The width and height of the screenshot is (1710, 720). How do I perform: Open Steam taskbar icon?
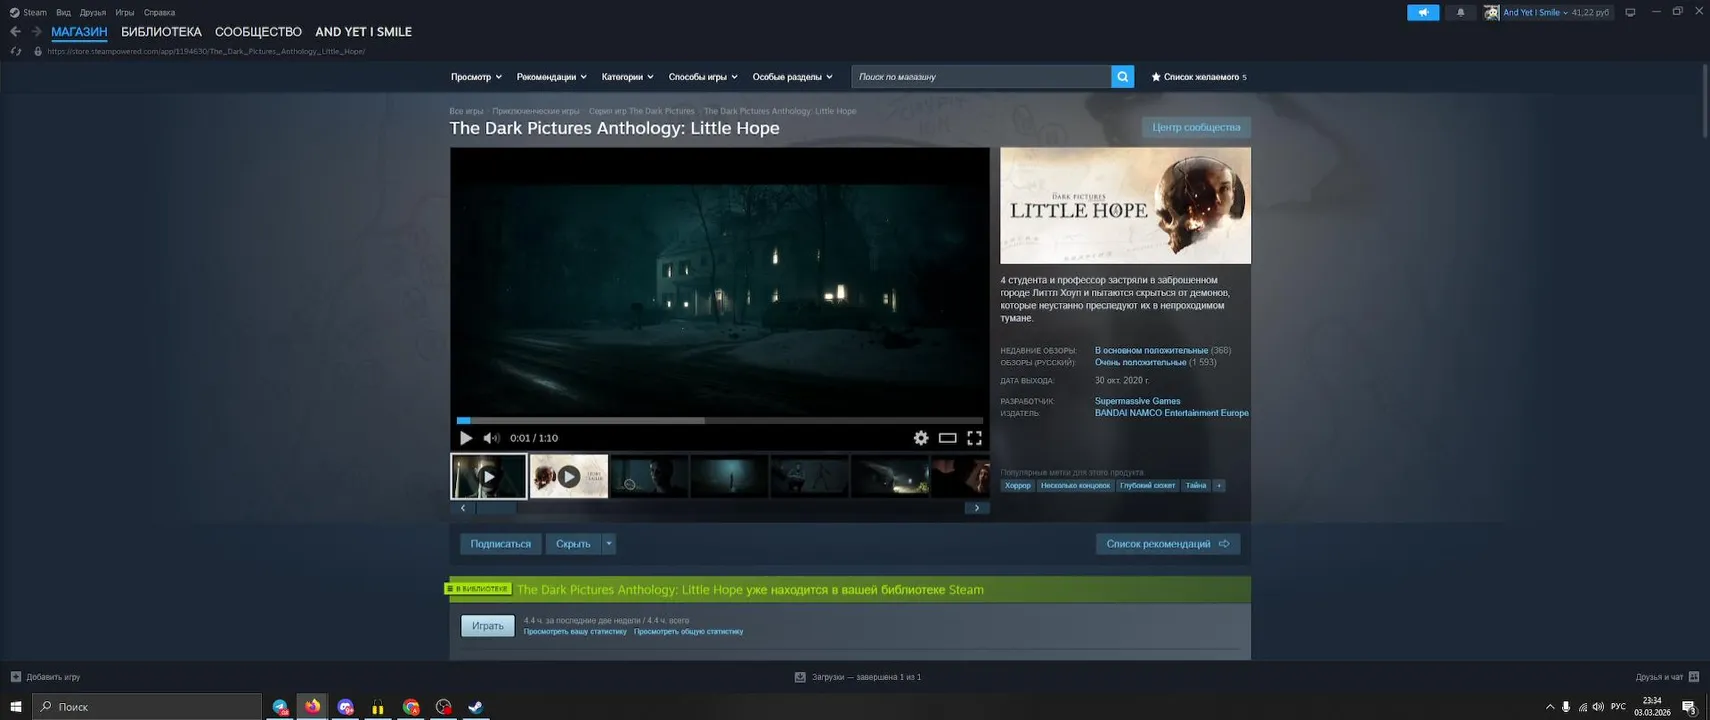click(476, 707)
